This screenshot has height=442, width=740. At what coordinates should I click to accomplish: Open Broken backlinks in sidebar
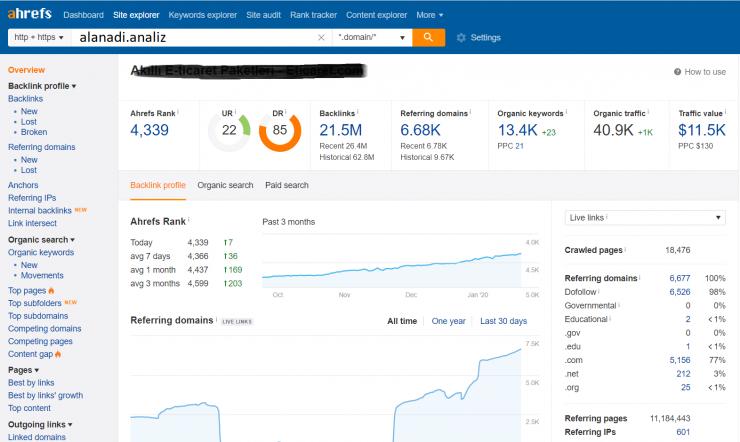pos(34,132)
